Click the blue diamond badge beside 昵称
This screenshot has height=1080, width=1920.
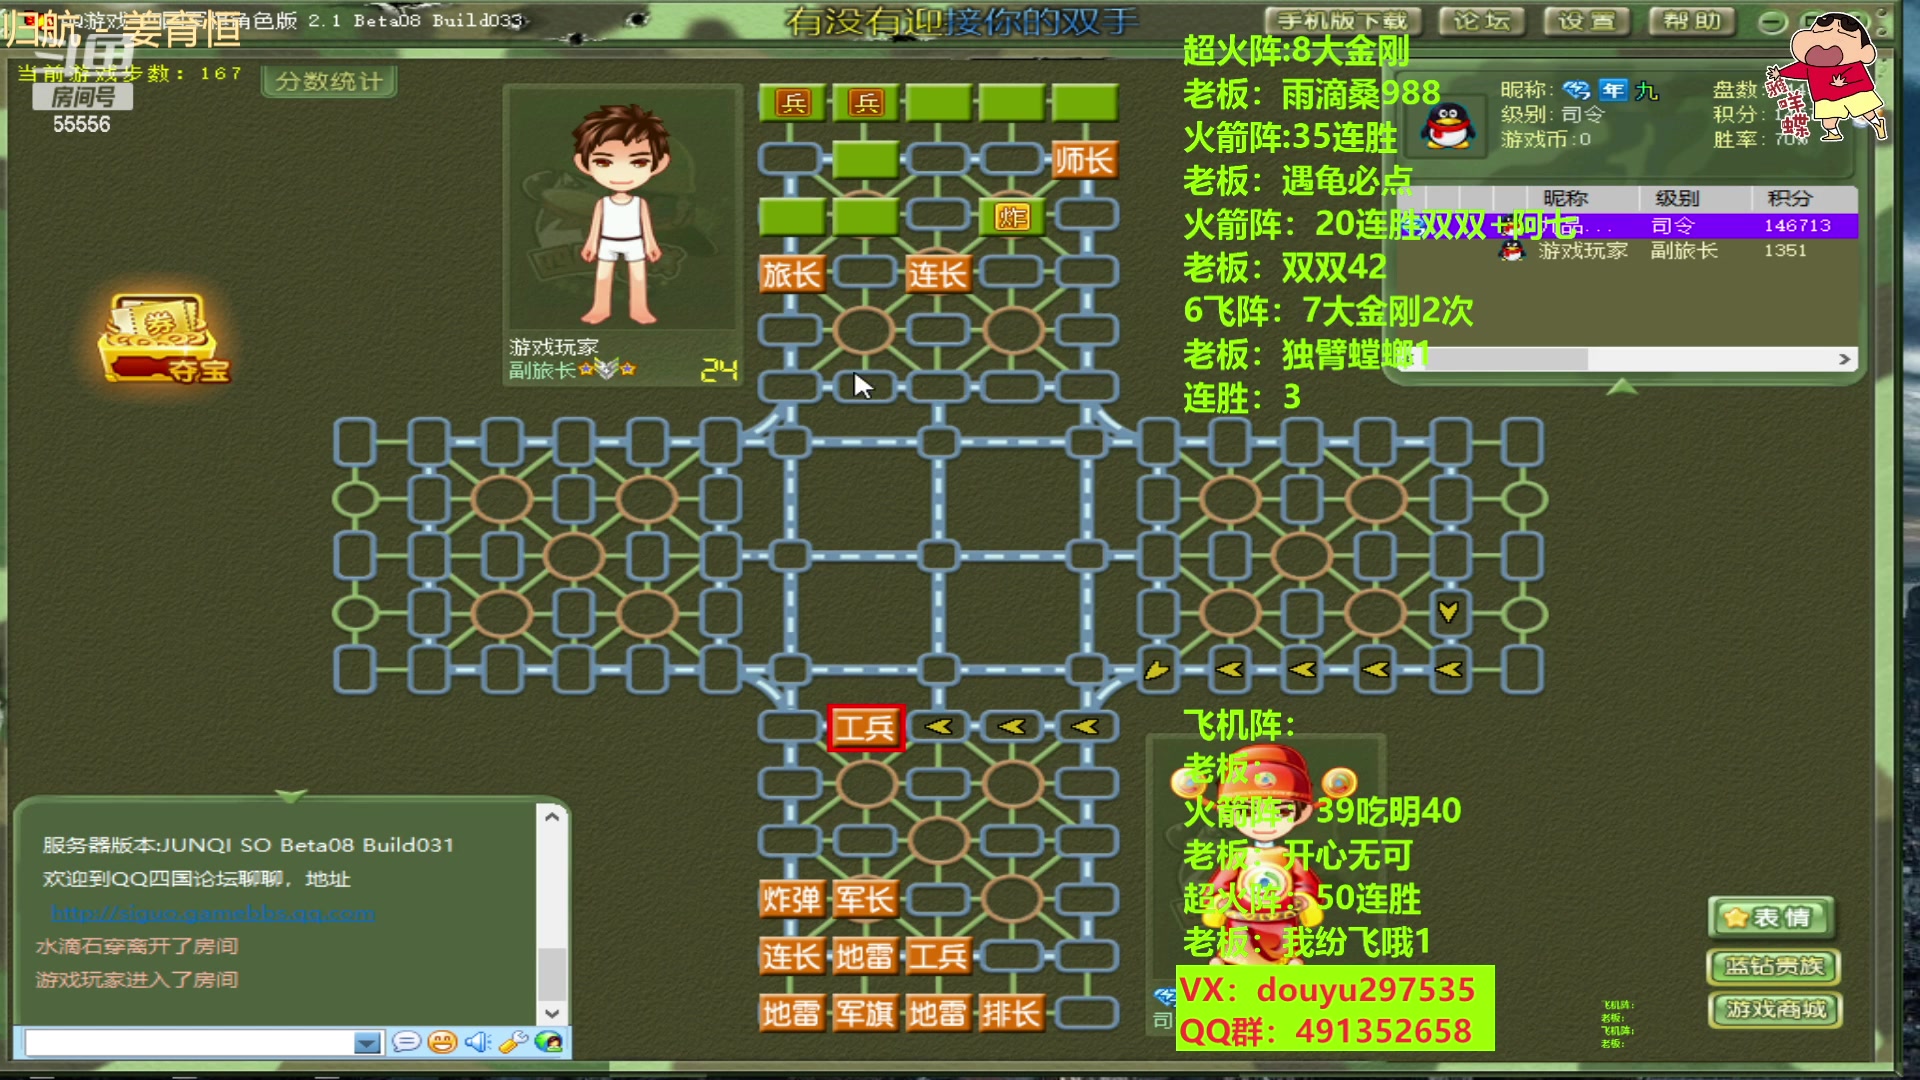(x=1577, y=90)
